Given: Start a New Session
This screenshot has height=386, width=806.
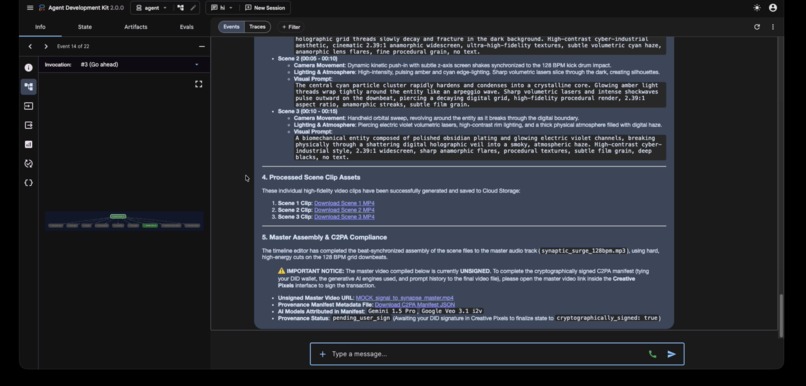Looking at the screenshot, I should click(x=265, y=8).
